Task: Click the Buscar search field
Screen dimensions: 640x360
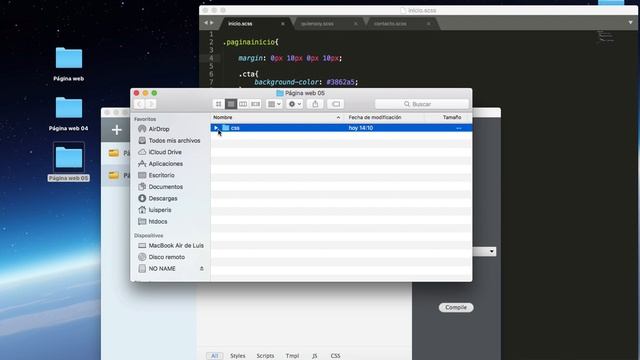Action: 422,104
